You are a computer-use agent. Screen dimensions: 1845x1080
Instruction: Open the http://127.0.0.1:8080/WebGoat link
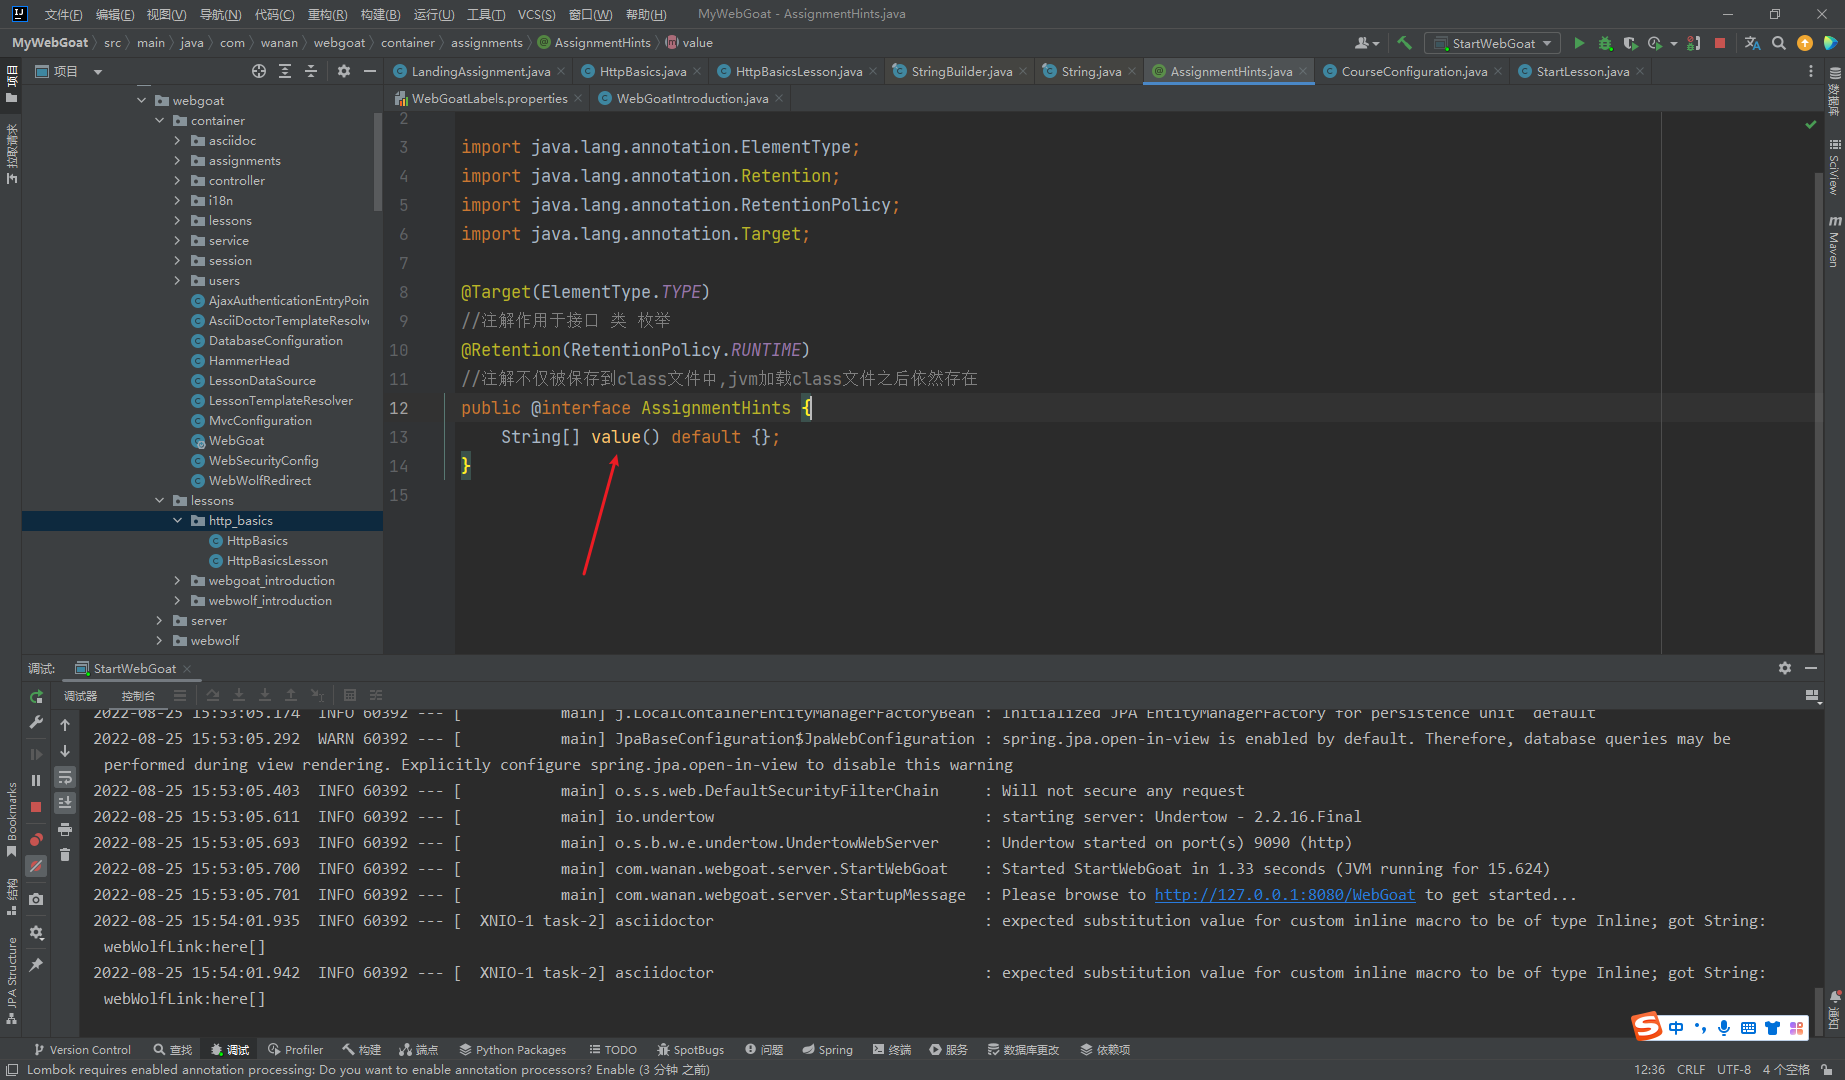[1285, 895]
